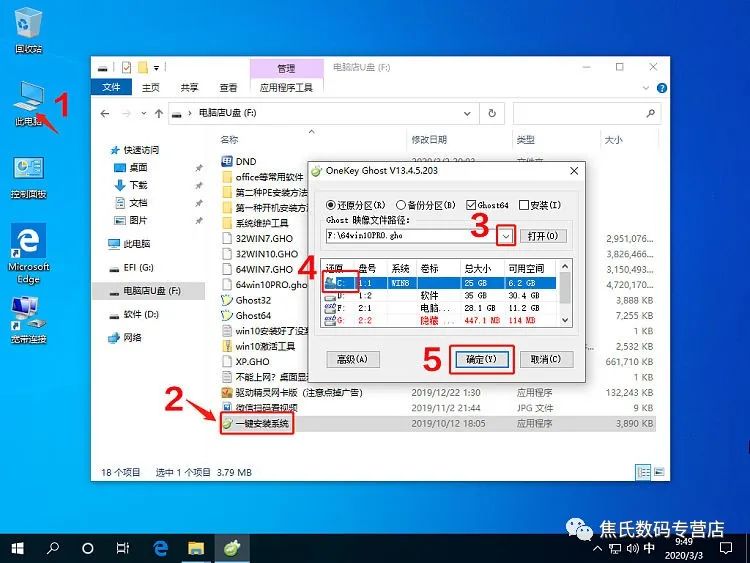This screenshot has height=563, width=750.
Task: Click the Advanced (A) button
Action: coord(353,359)
